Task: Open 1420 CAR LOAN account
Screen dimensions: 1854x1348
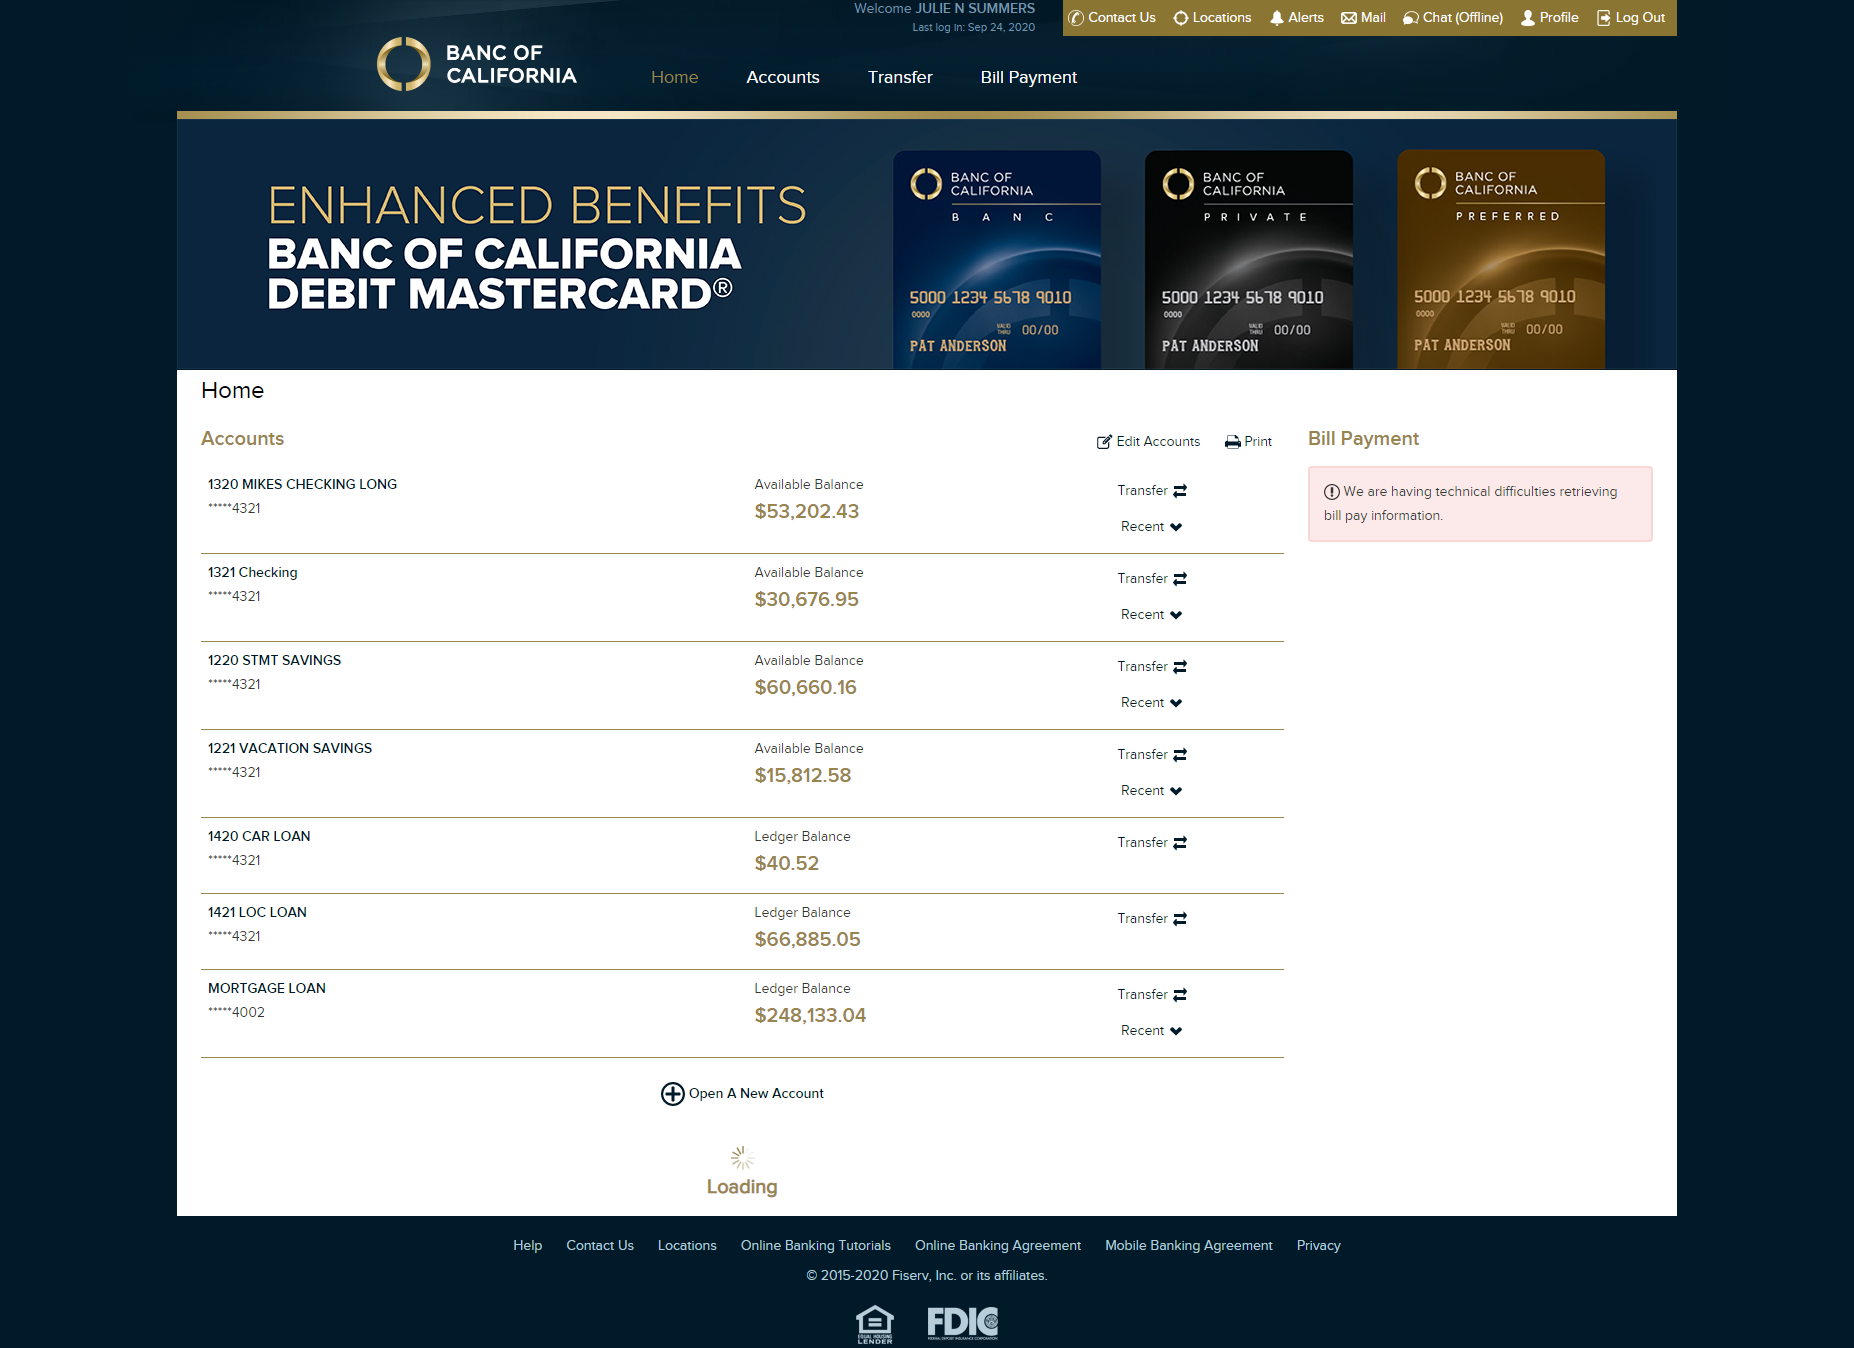Action: [x=259, y=836]
